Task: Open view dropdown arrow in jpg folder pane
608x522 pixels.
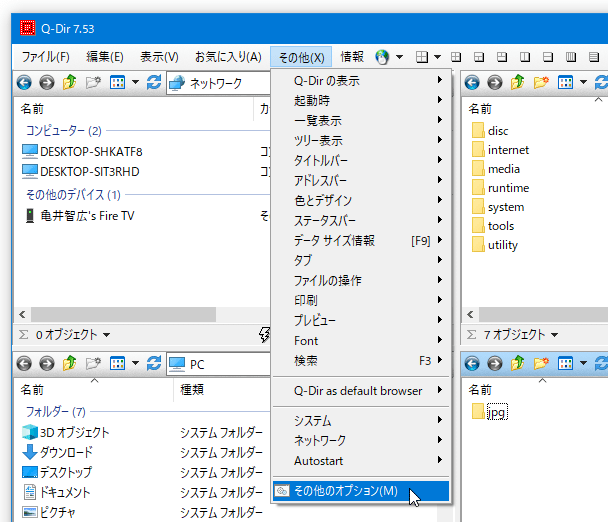Action: point(583,363)
